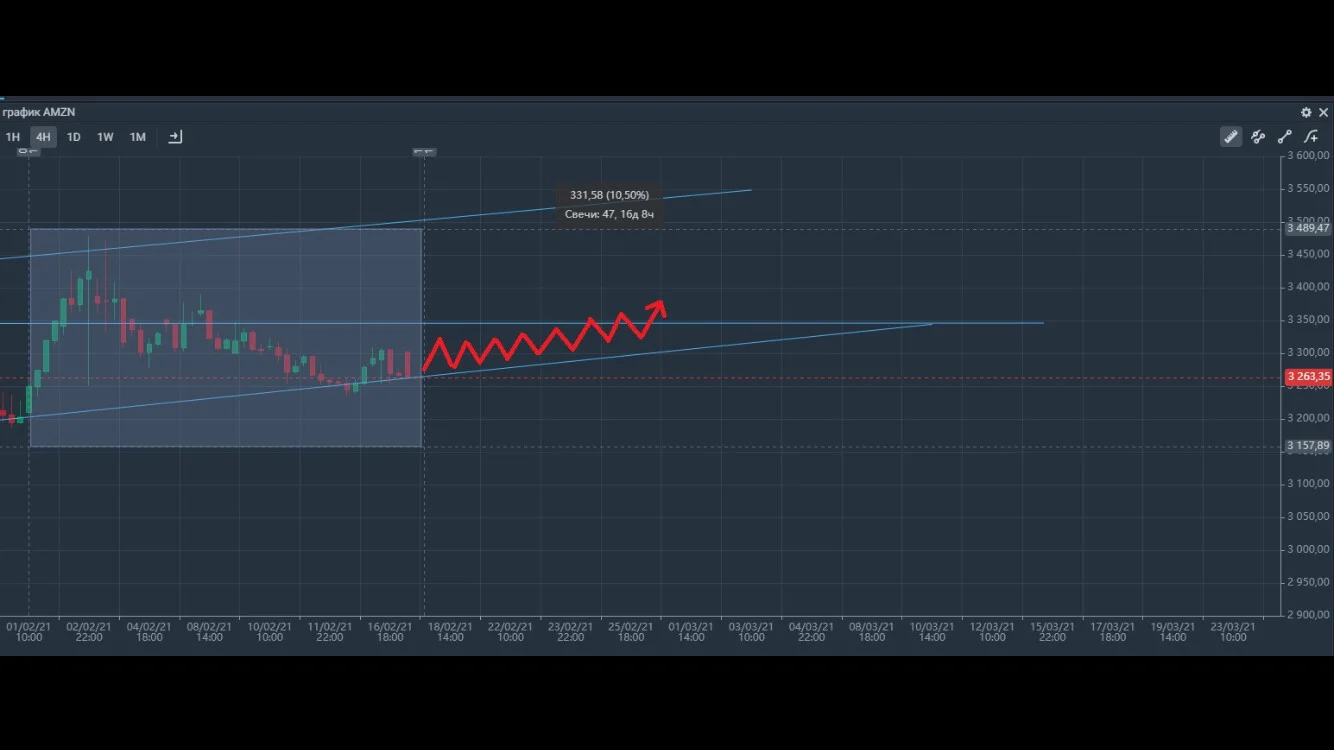
Task: Click the 3 489,47 price marker
Action: click(x=1308, y=228)
